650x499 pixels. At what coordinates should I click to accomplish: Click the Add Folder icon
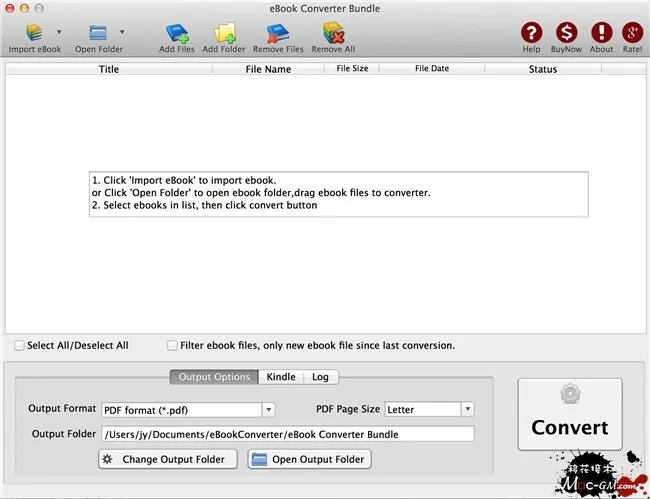pyautogui.click(x=225, y=33)
